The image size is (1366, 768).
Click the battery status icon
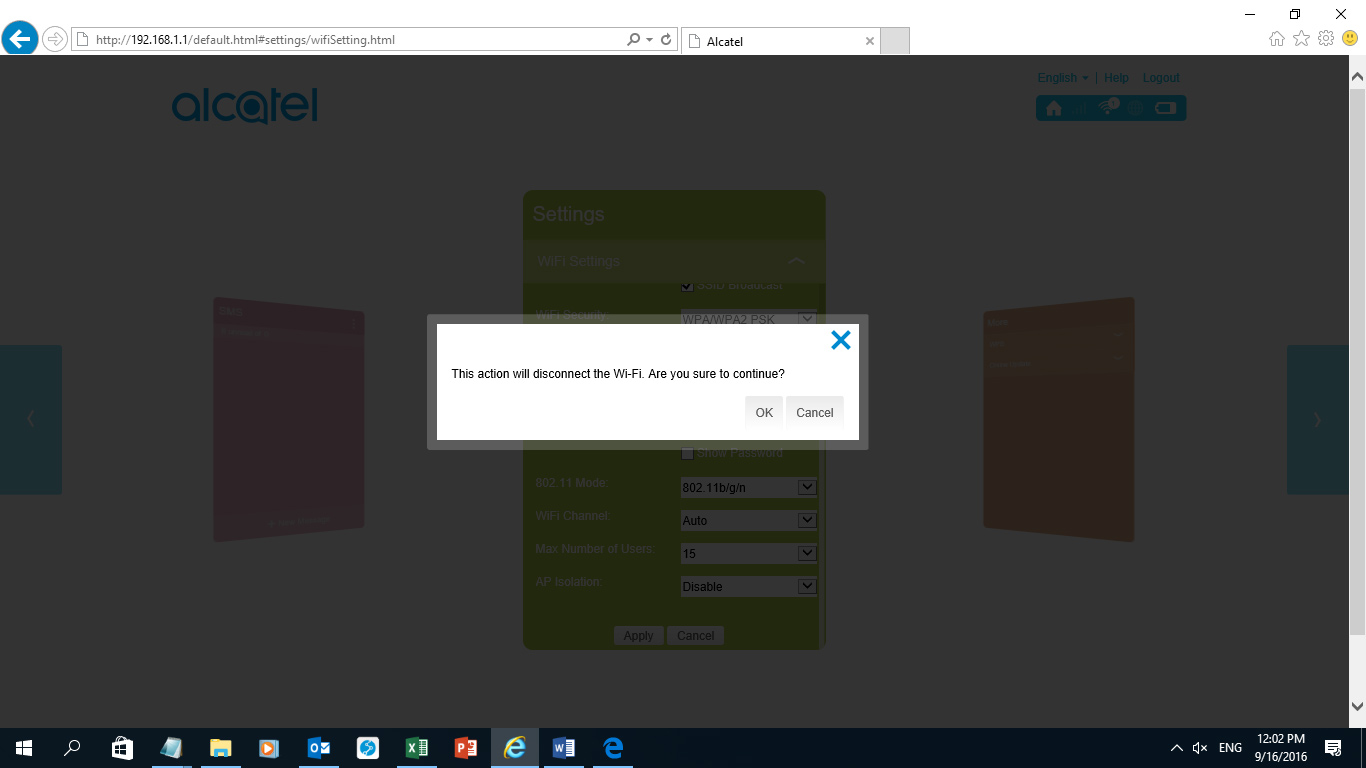click(1166, 108)
